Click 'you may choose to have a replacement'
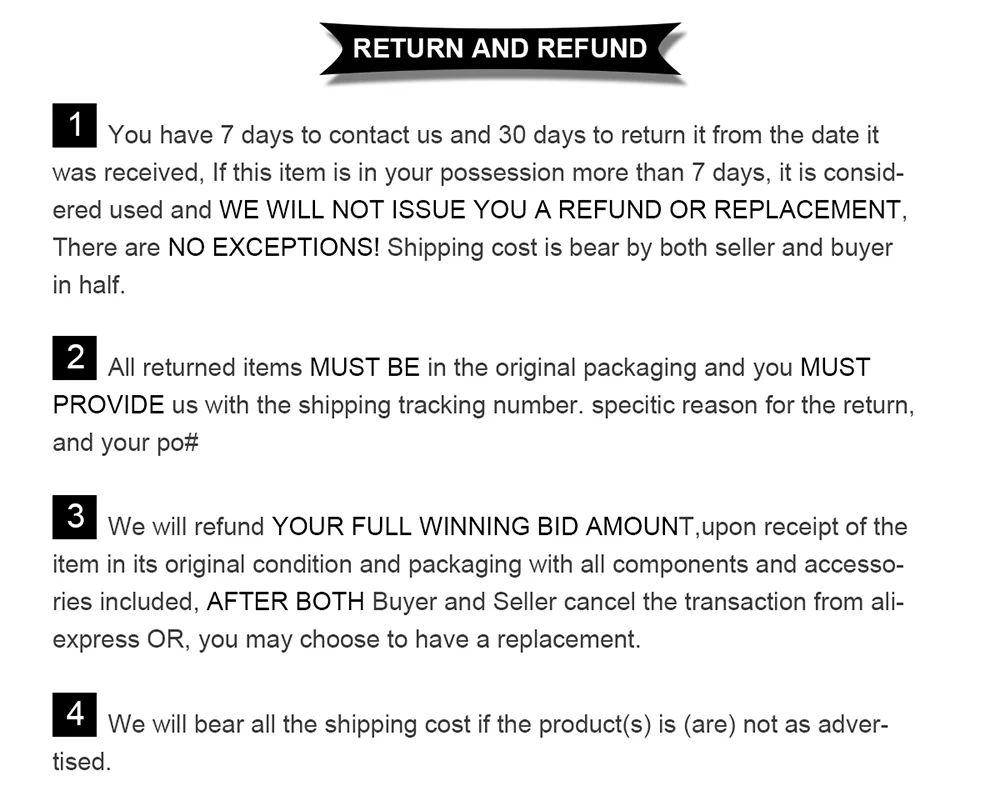Screen dimensions: 1000x801 pos(419,640)
